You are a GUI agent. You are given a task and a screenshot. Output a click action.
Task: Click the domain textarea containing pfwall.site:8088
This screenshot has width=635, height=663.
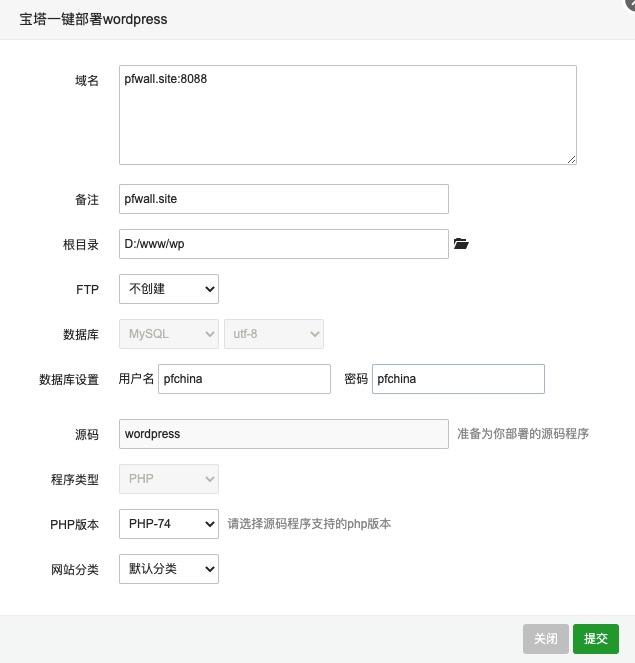(347, 114)
